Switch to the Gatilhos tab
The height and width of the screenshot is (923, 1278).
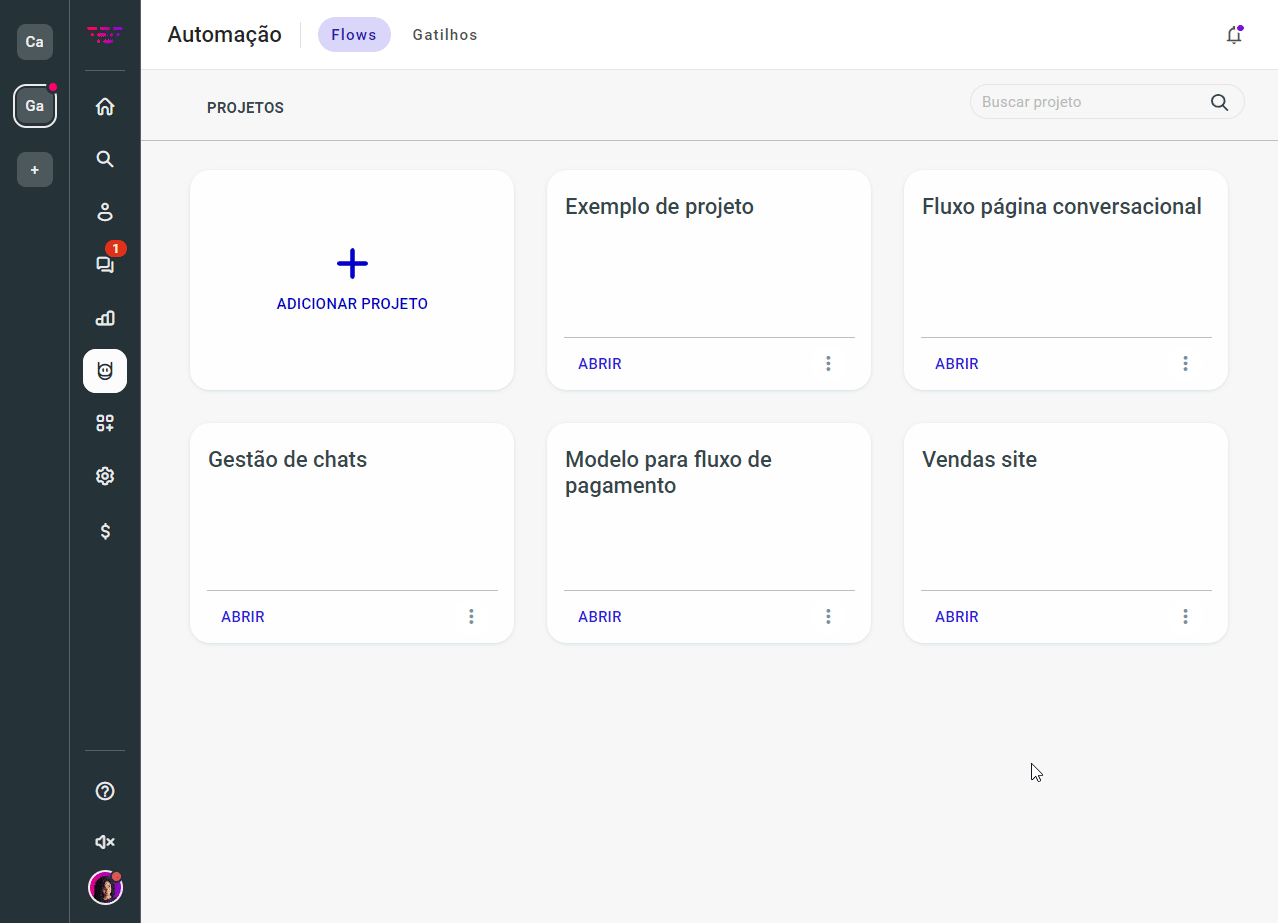pos(445,35)
